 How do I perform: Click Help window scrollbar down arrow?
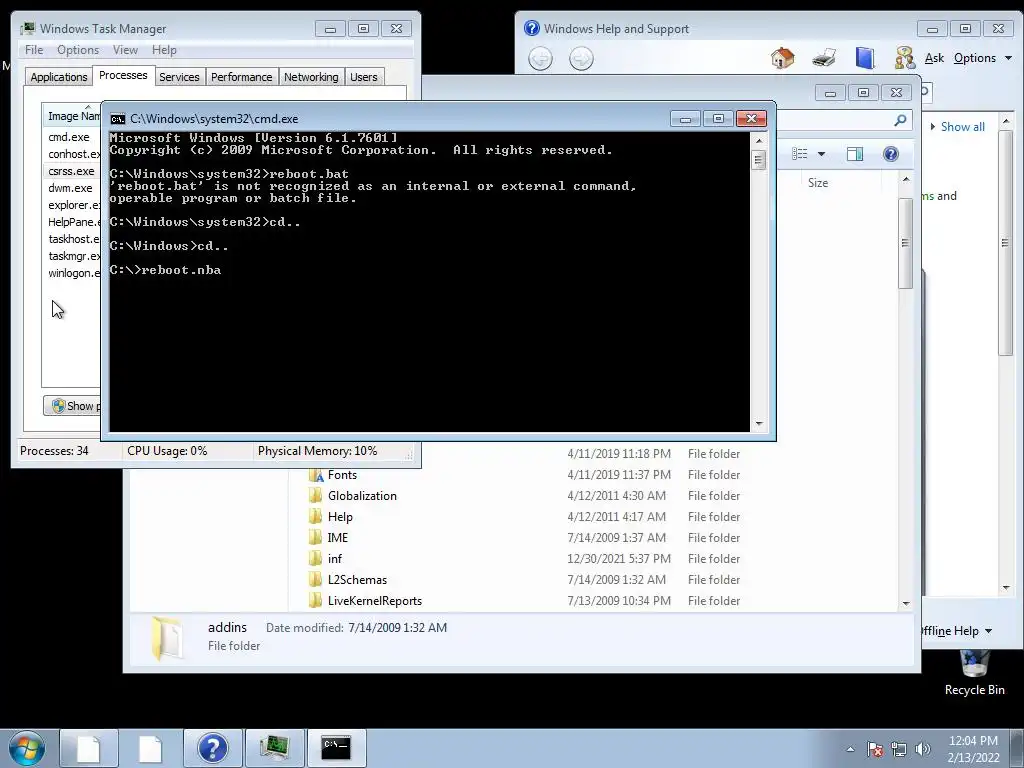(x=1006, y=588)
